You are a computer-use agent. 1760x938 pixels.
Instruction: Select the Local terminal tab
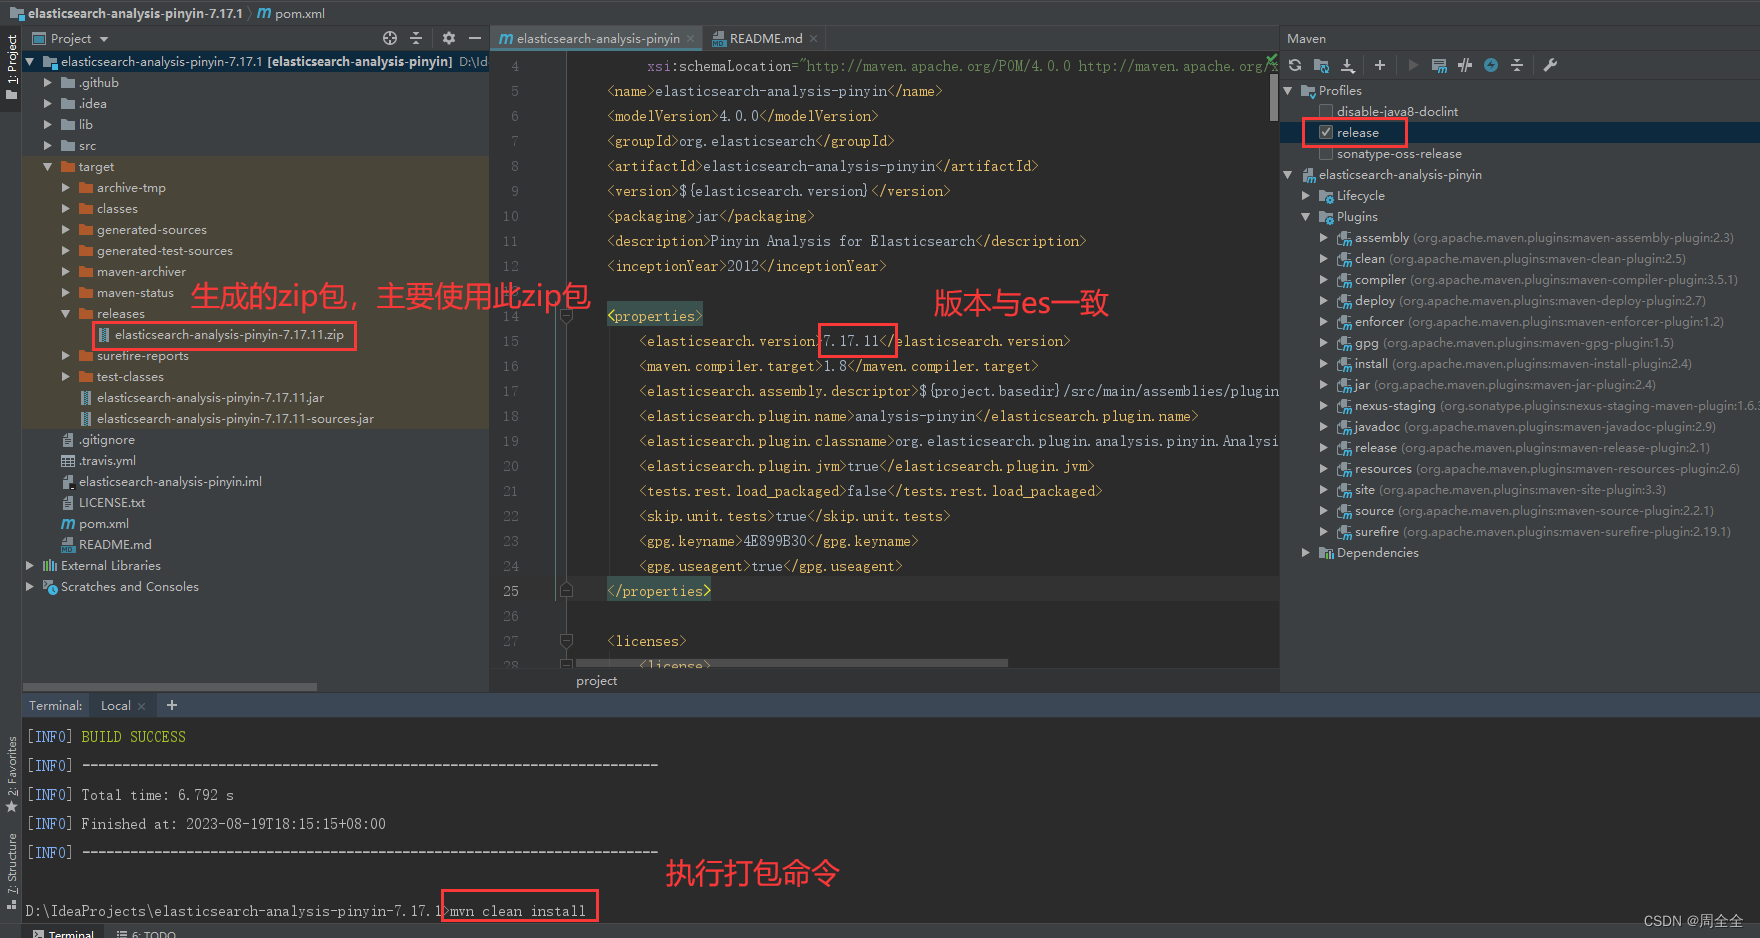click(116, 705)
